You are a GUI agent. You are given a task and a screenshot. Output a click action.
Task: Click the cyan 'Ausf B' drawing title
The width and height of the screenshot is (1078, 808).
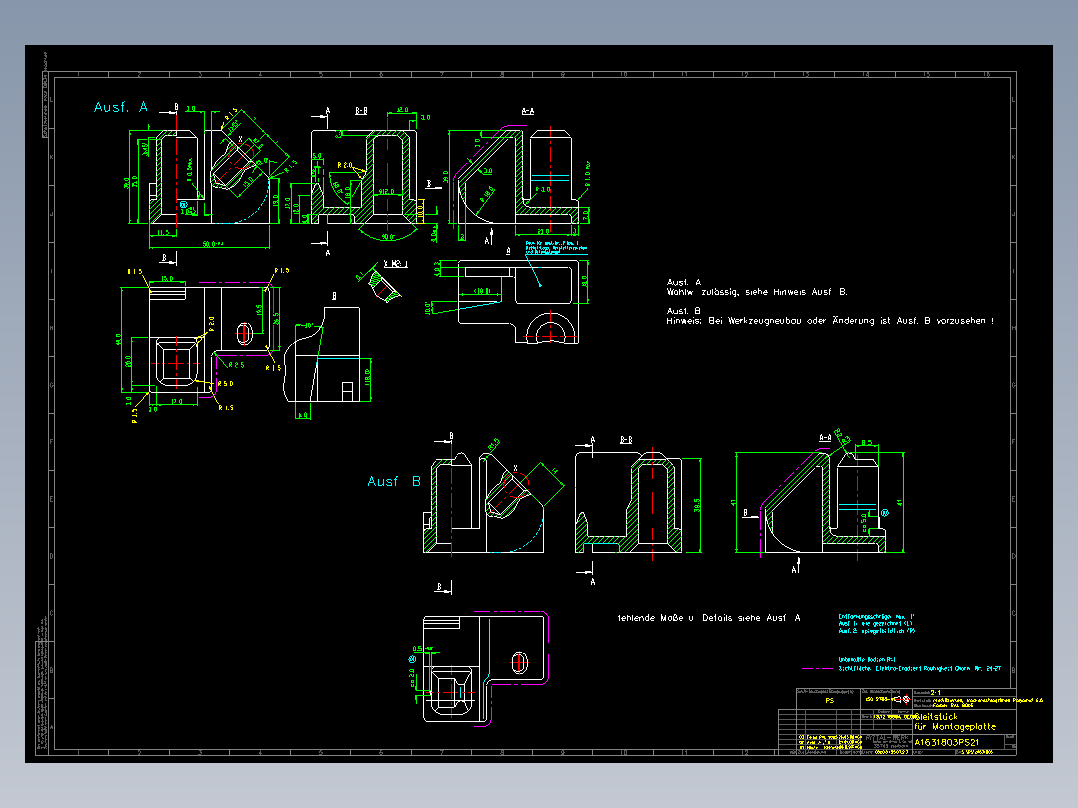[x=394, y=481]
